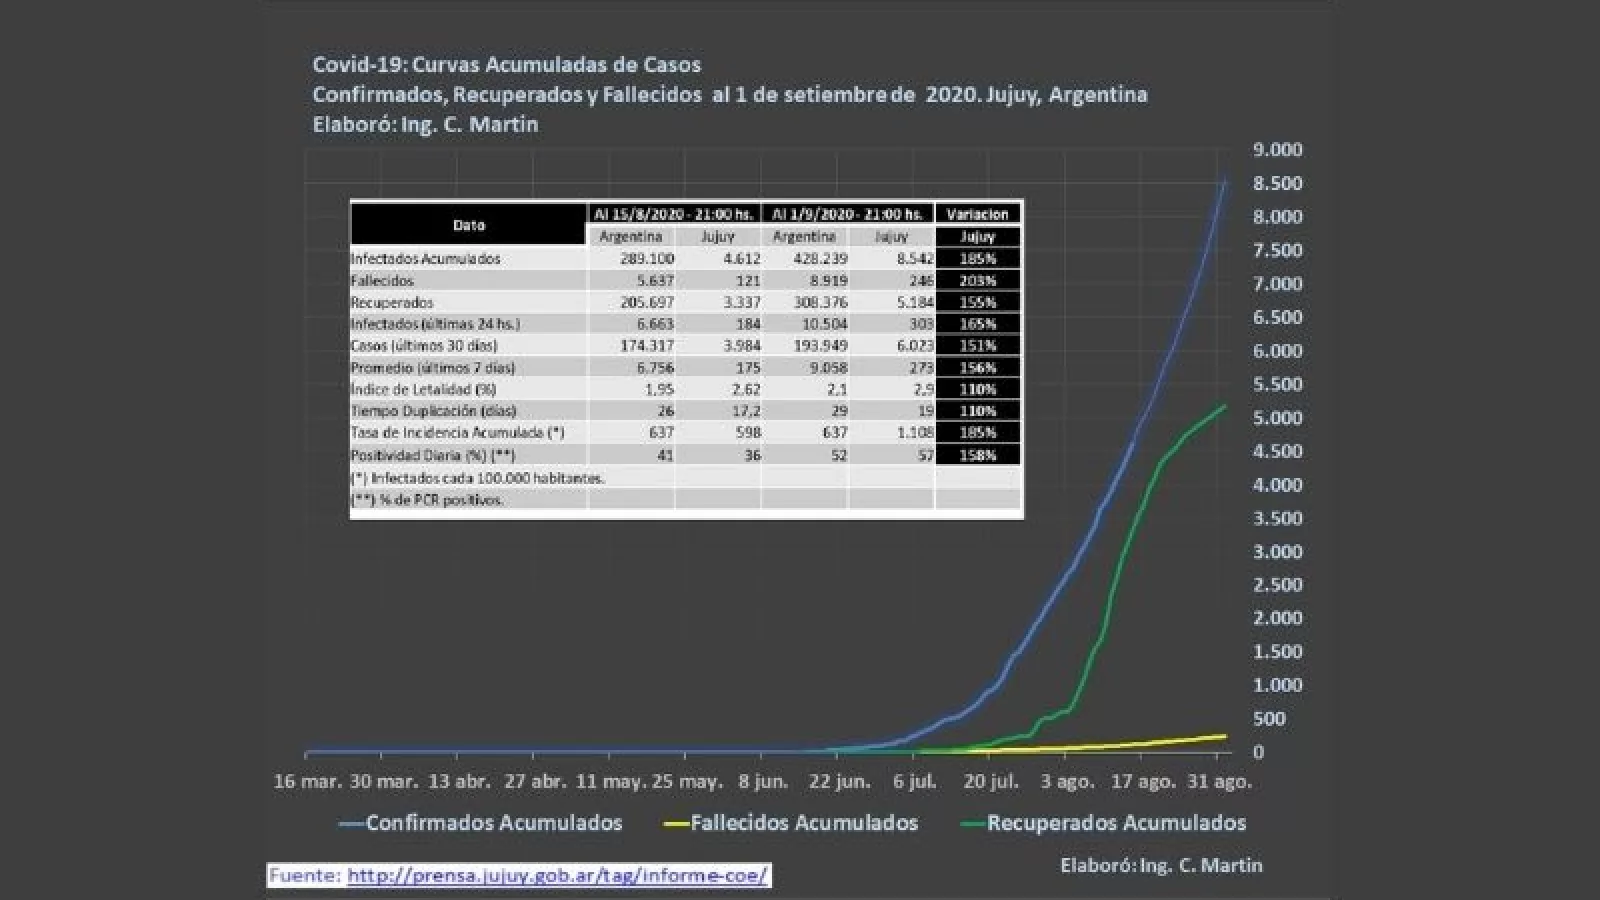Click the bottom-right Elaboró Ing. C. Martin credit

[1161, 865]
